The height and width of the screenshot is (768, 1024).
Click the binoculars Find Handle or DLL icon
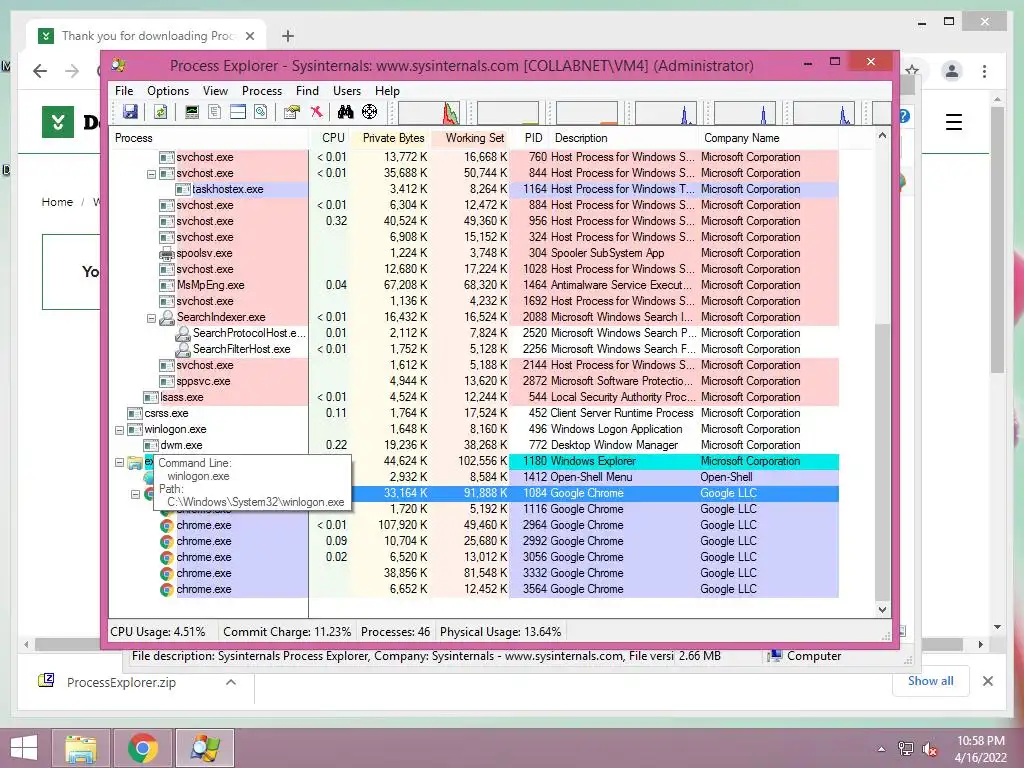(x=345, y=112)
